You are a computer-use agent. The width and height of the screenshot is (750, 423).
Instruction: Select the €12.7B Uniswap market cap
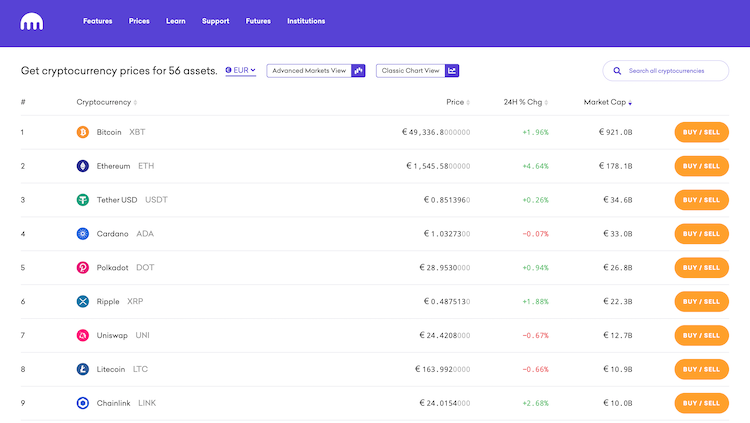point(618,335)
